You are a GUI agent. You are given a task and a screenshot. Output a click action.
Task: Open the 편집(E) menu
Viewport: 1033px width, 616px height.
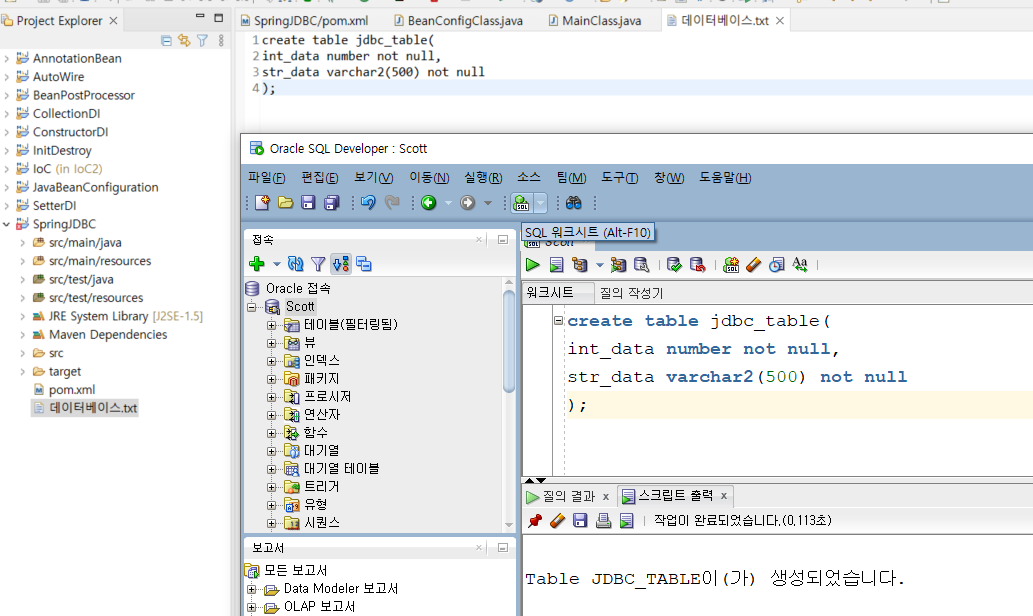[x=320, y=177]
